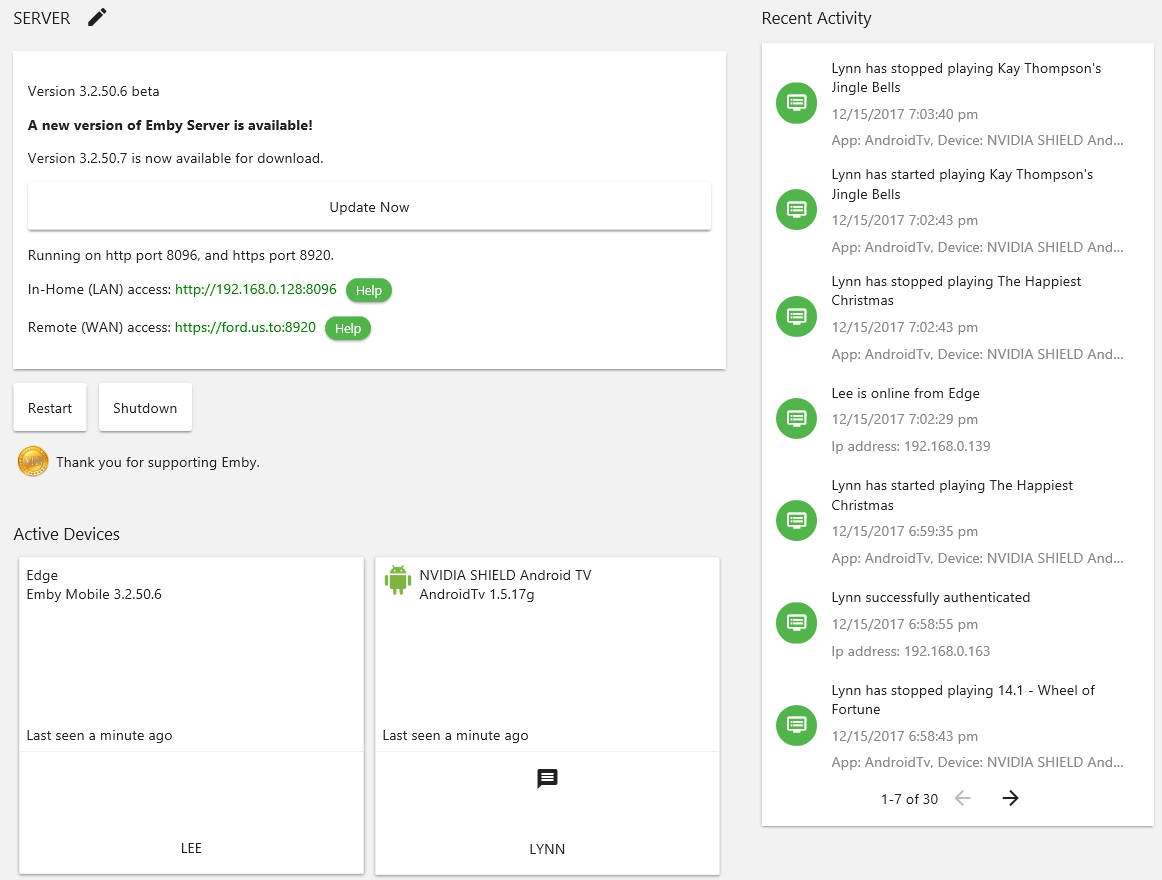Click activity icon for Wheel of Fortune entry

pos(797,724)
